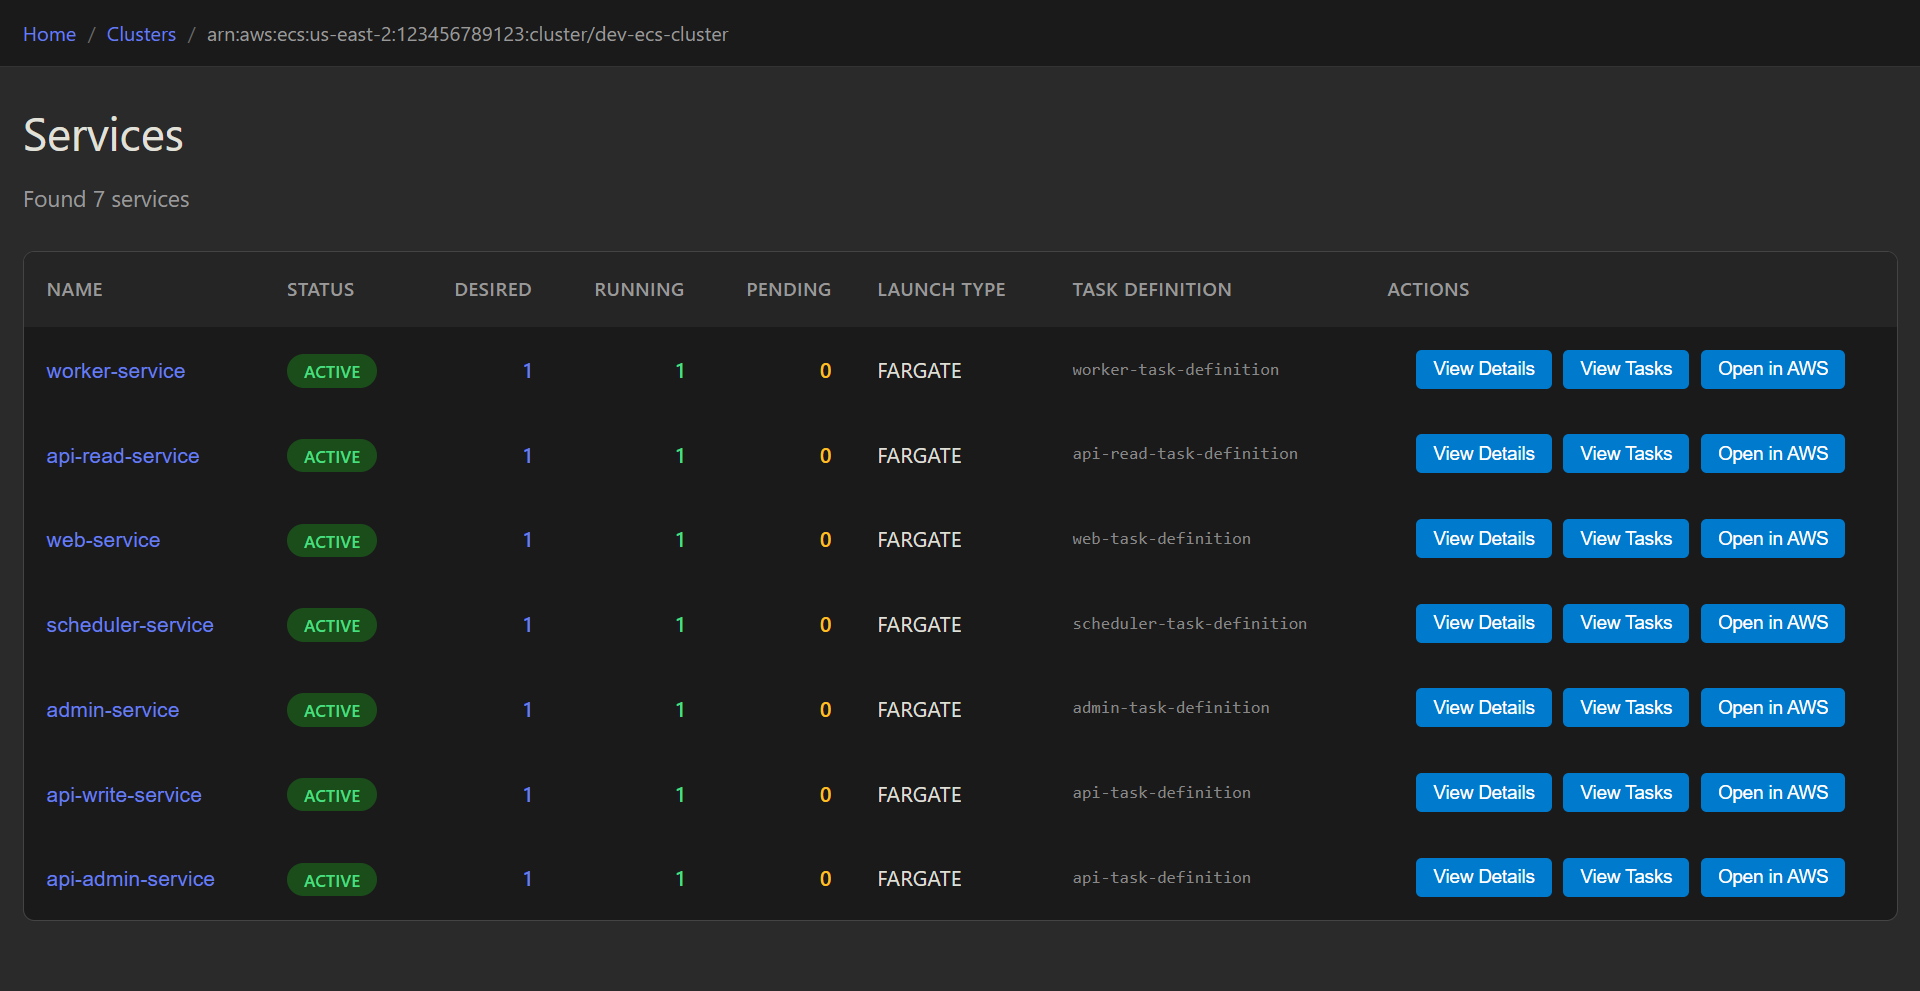This screenshot has width=1920, height=991.
Task: Open the api-write-service link
Action: (x=124, y=795)
